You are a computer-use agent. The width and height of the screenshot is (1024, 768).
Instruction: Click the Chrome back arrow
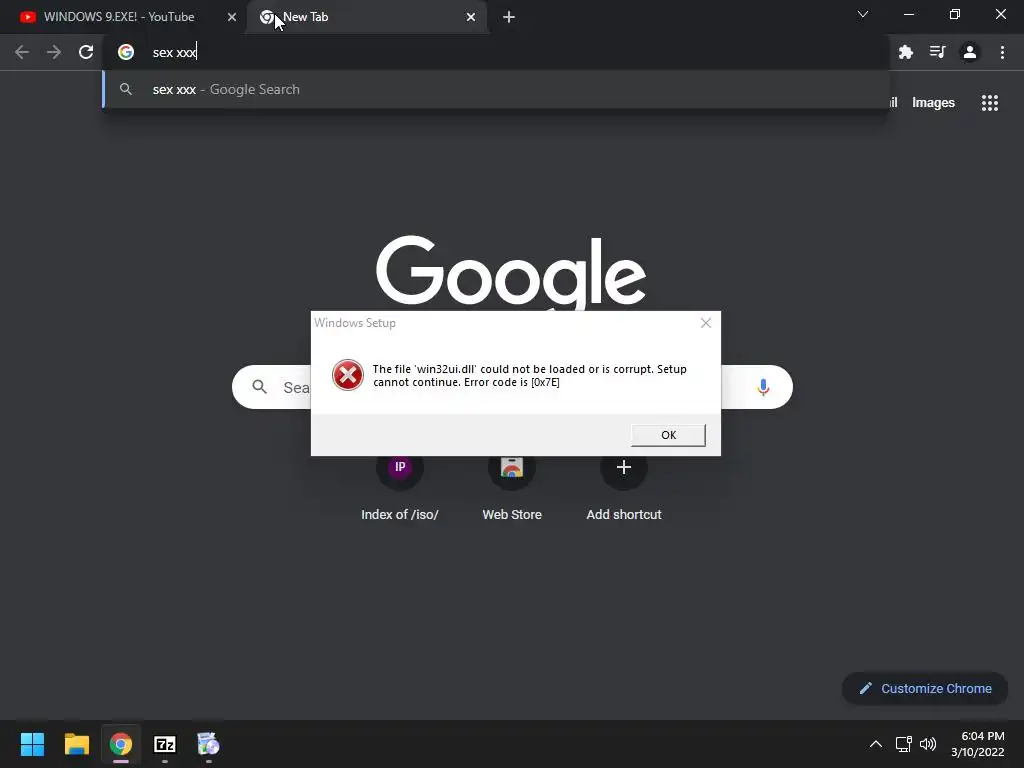point(22,52)
